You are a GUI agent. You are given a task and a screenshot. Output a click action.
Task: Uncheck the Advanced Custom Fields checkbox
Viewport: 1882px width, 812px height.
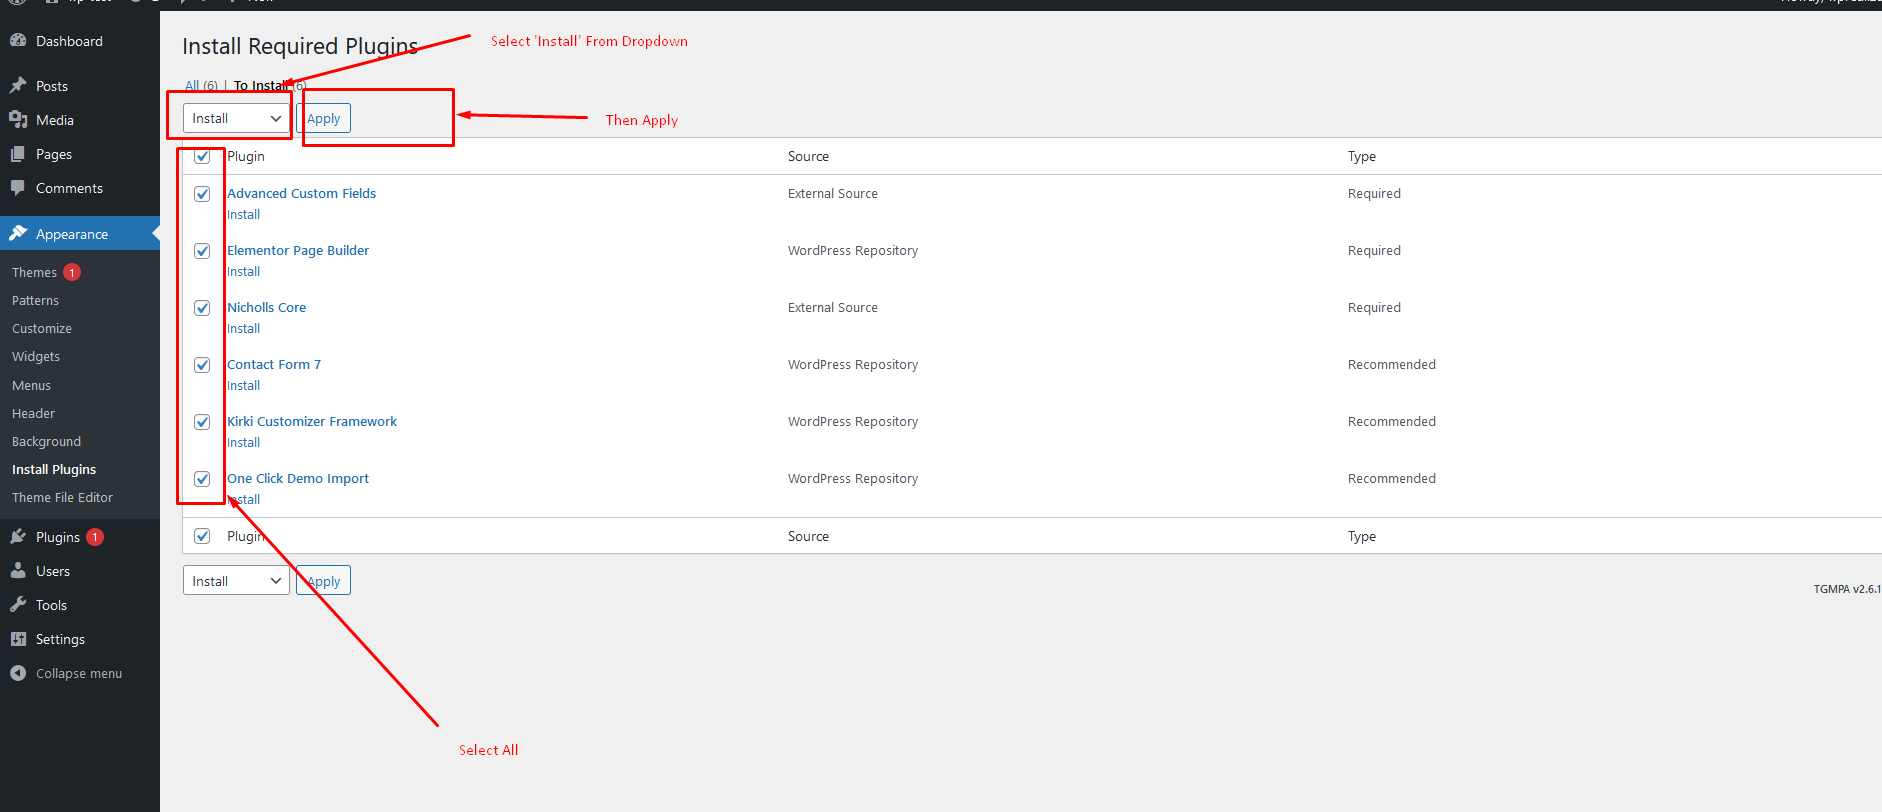[x=202, y=194]
